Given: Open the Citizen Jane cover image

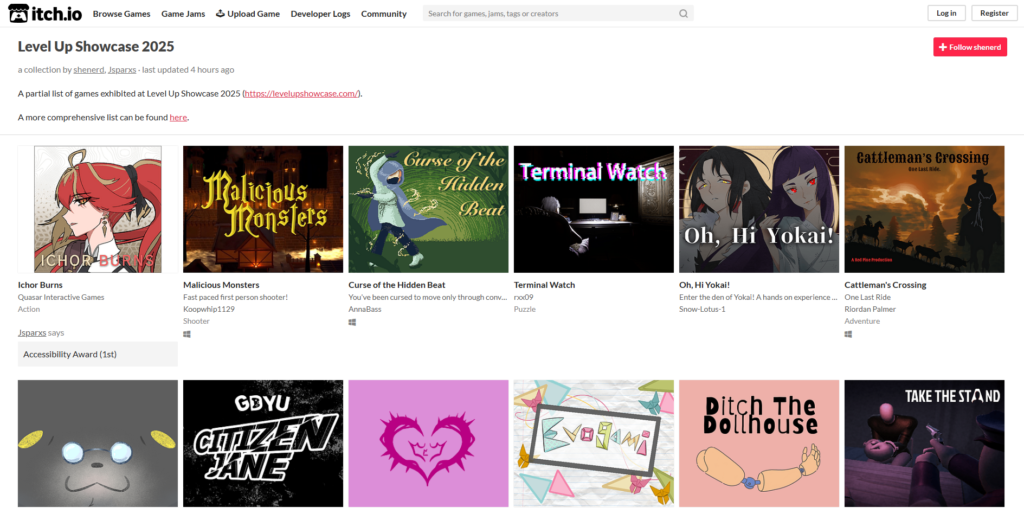Looking at the screenshot, I should point(263,443).
